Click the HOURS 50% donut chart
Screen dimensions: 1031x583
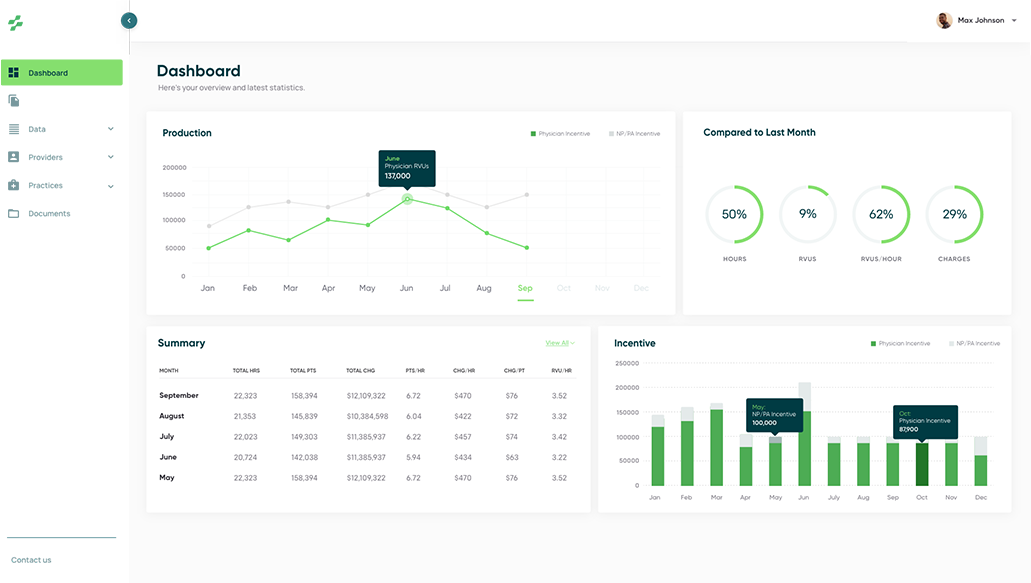[734, 214]
